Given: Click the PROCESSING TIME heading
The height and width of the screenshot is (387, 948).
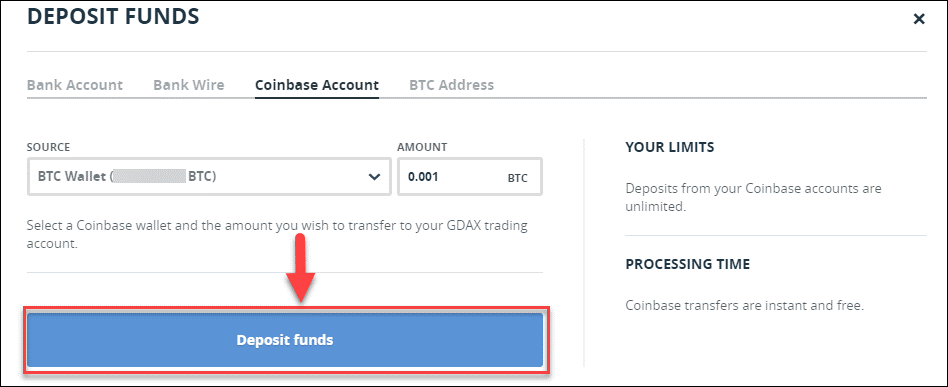Looking at the screenshot, I should tap(688, 264).
